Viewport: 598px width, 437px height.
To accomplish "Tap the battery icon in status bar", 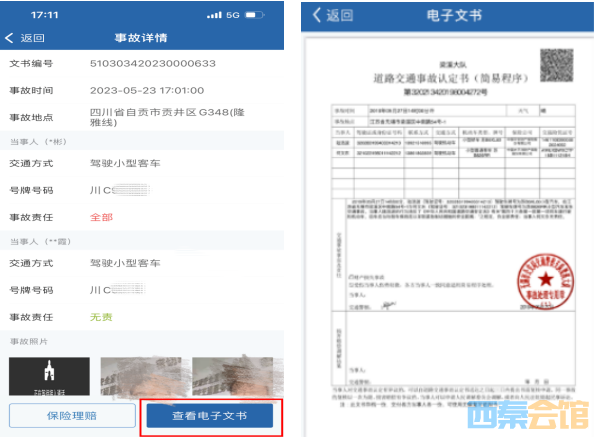I will pyautogui.click(x=254, y=15).
